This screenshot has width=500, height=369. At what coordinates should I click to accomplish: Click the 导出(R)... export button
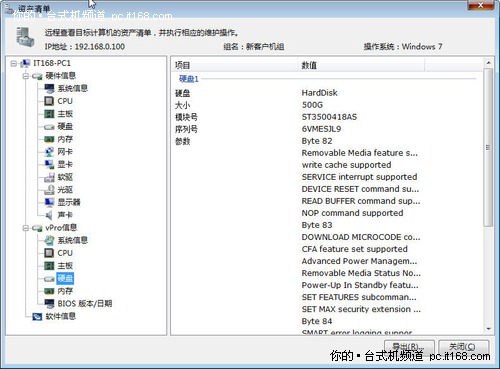tap(409, 347)
